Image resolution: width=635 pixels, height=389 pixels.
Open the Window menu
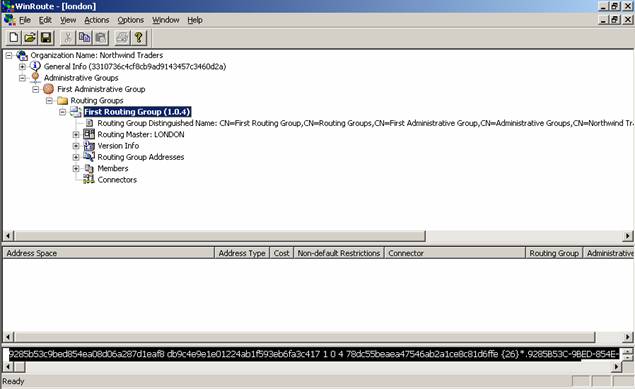pos(166,20)
